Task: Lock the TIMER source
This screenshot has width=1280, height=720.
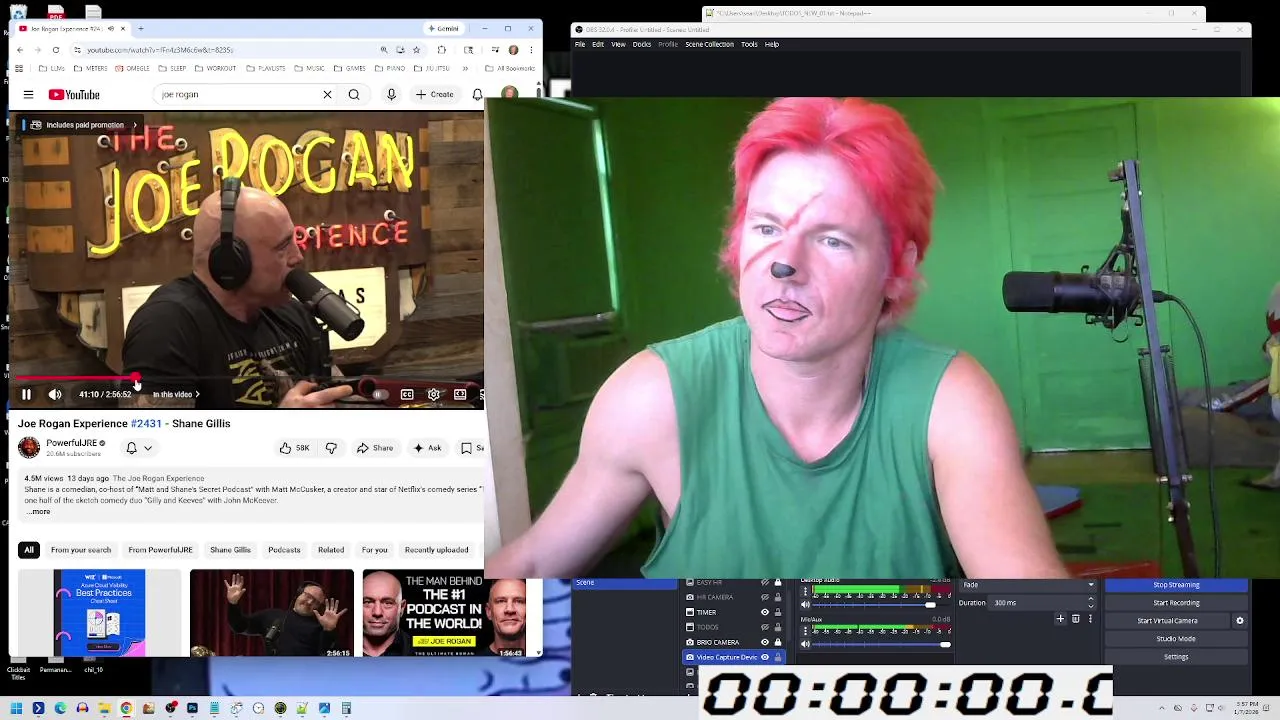Action: tap(778, 612)
